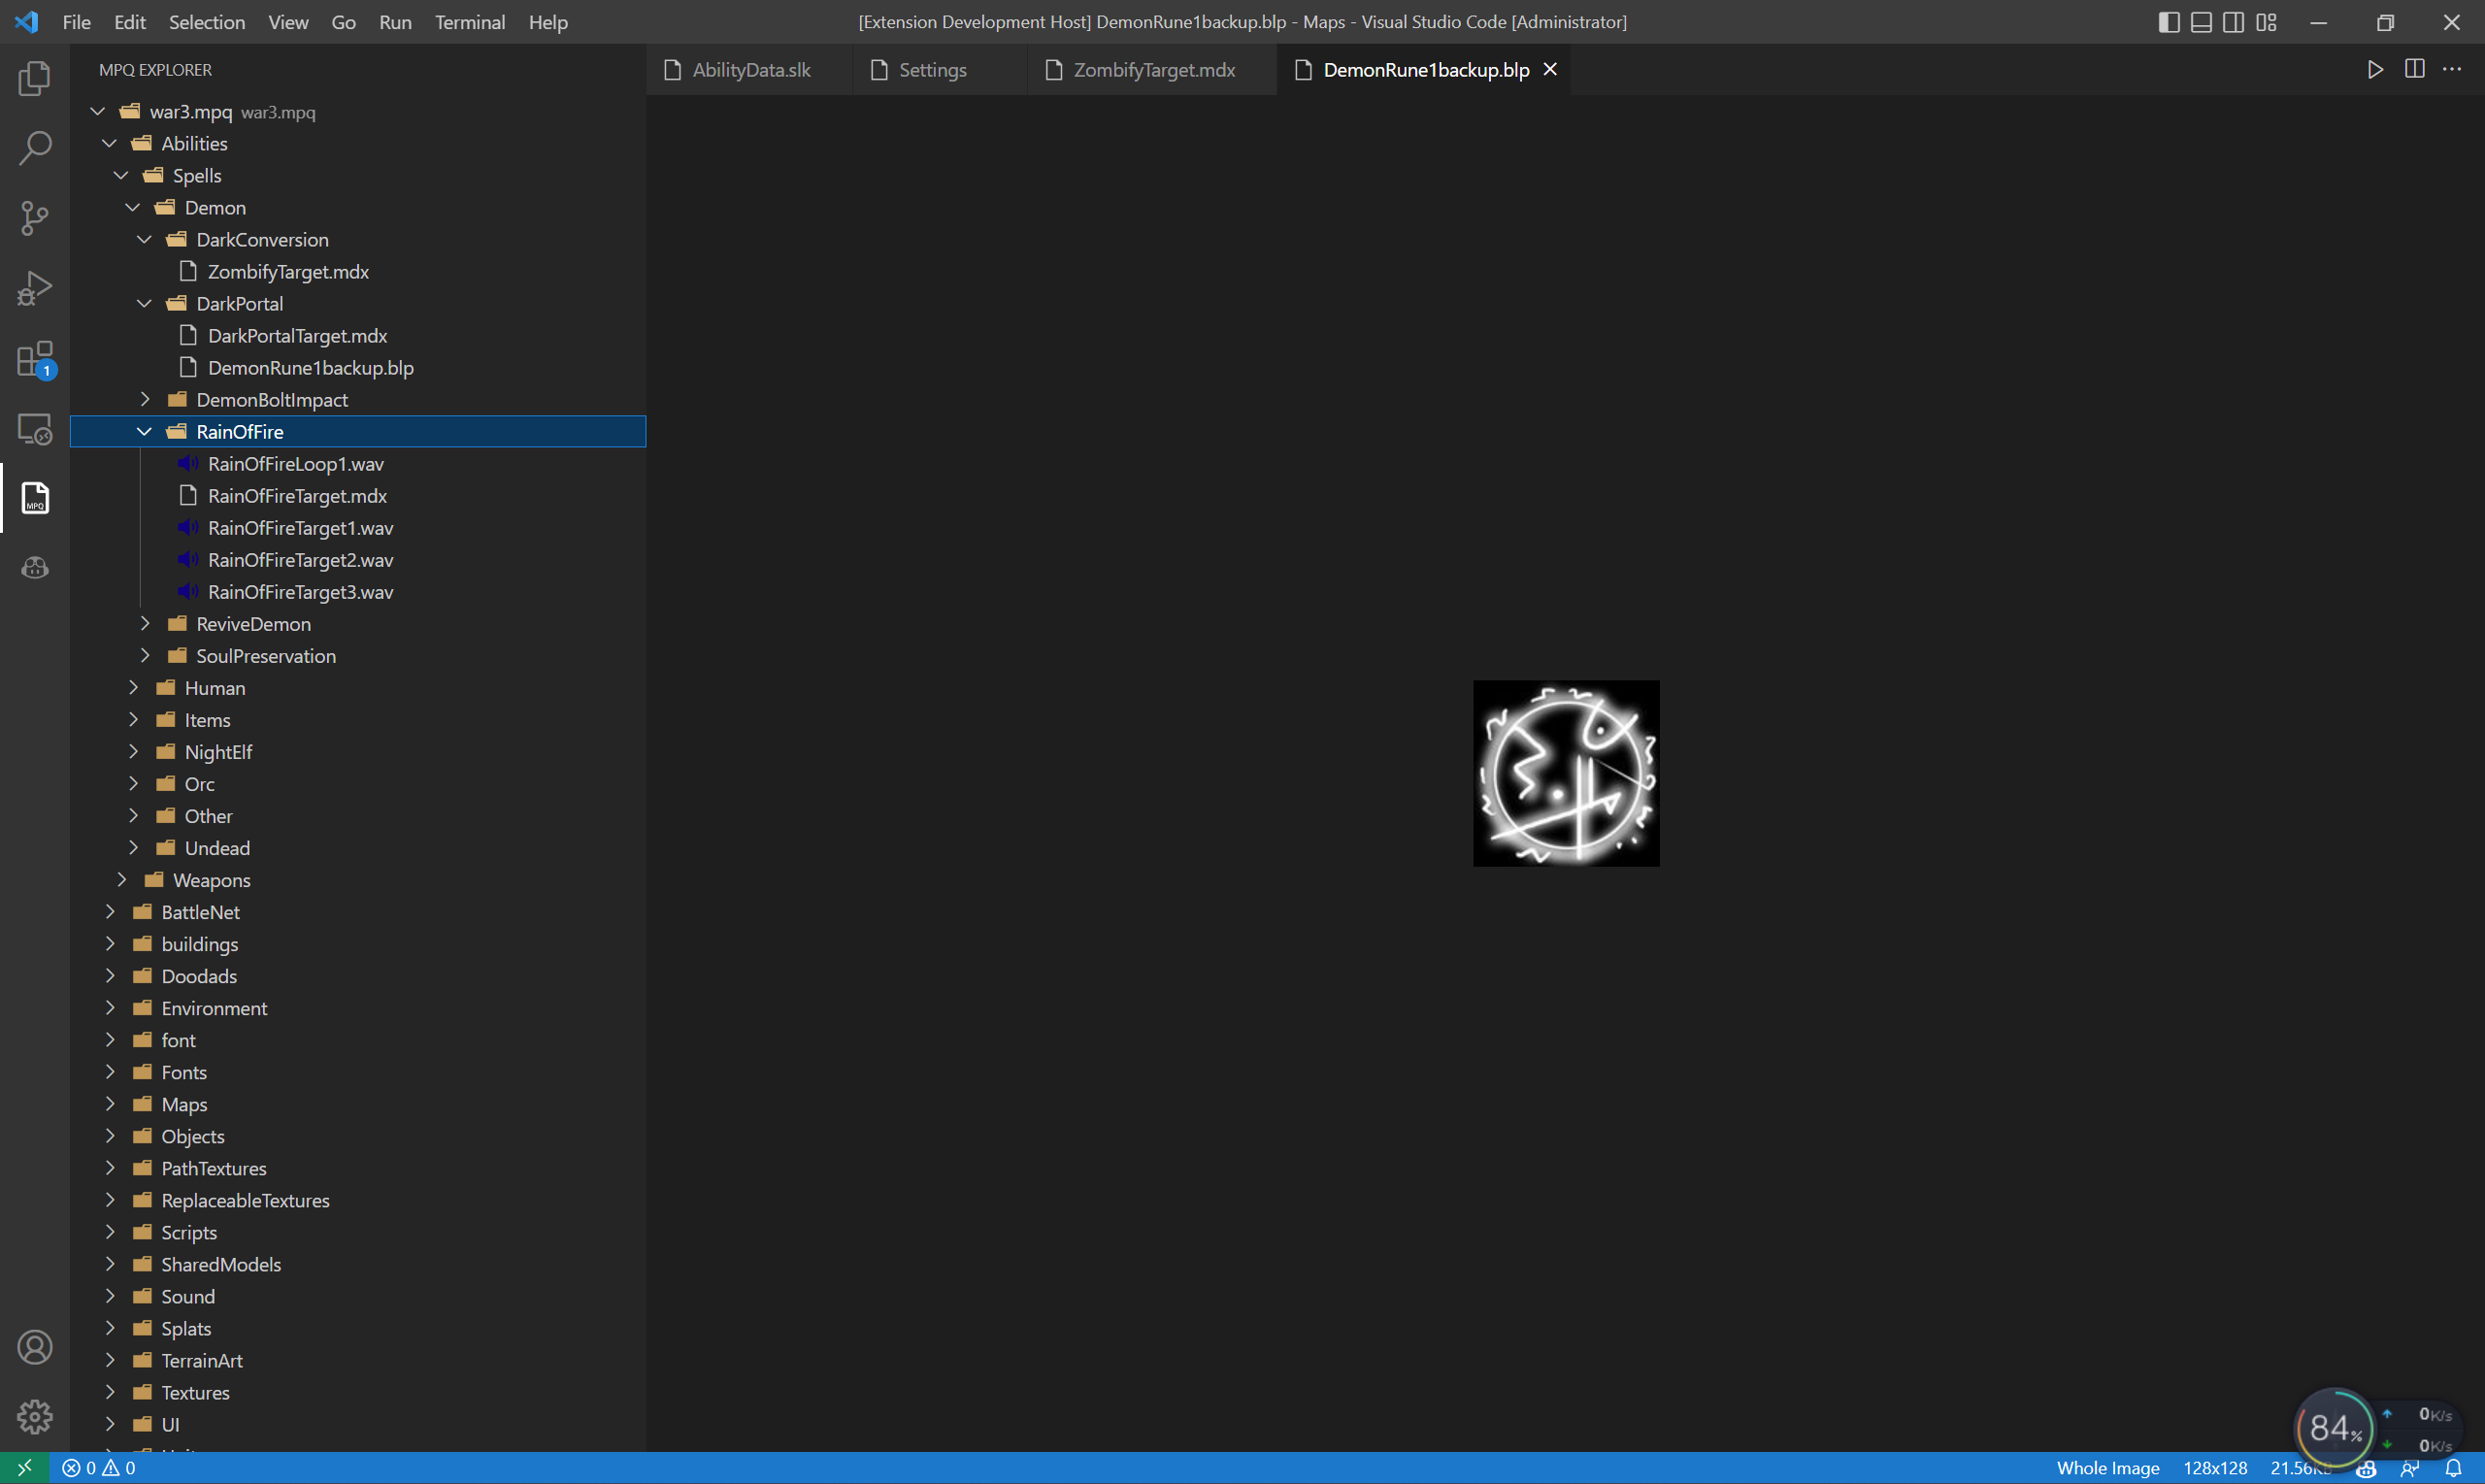The image size is (2485, 1484).
Task: Open notifications bell in status bar
Action: pos(2453,1468)
